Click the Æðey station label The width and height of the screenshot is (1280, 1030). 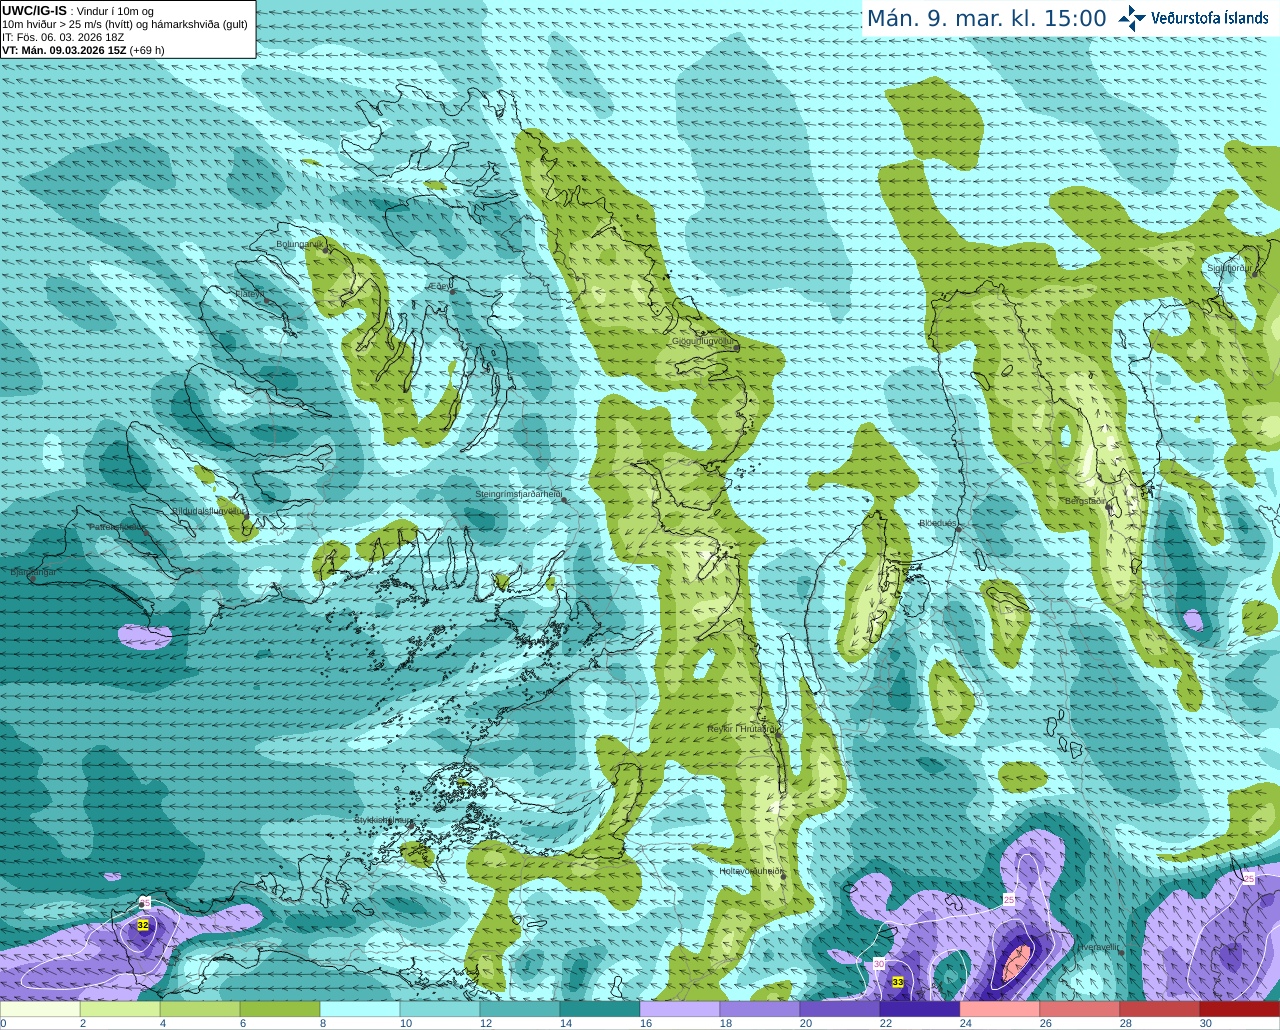[439, 285]
